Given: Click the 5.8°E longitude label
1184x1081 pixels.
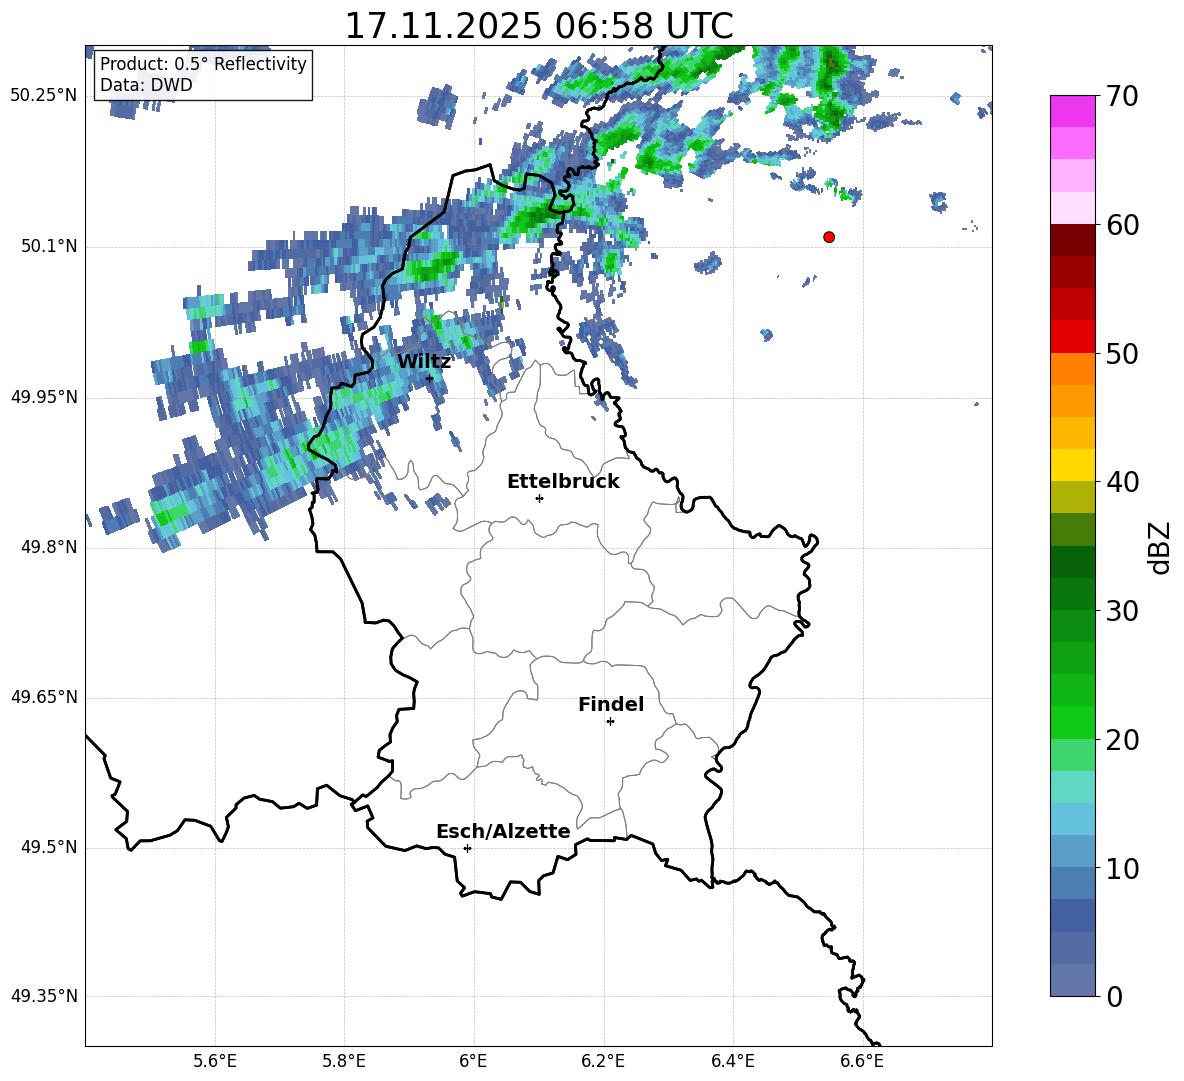Looking at the screenshot, I should (344, 1061).
